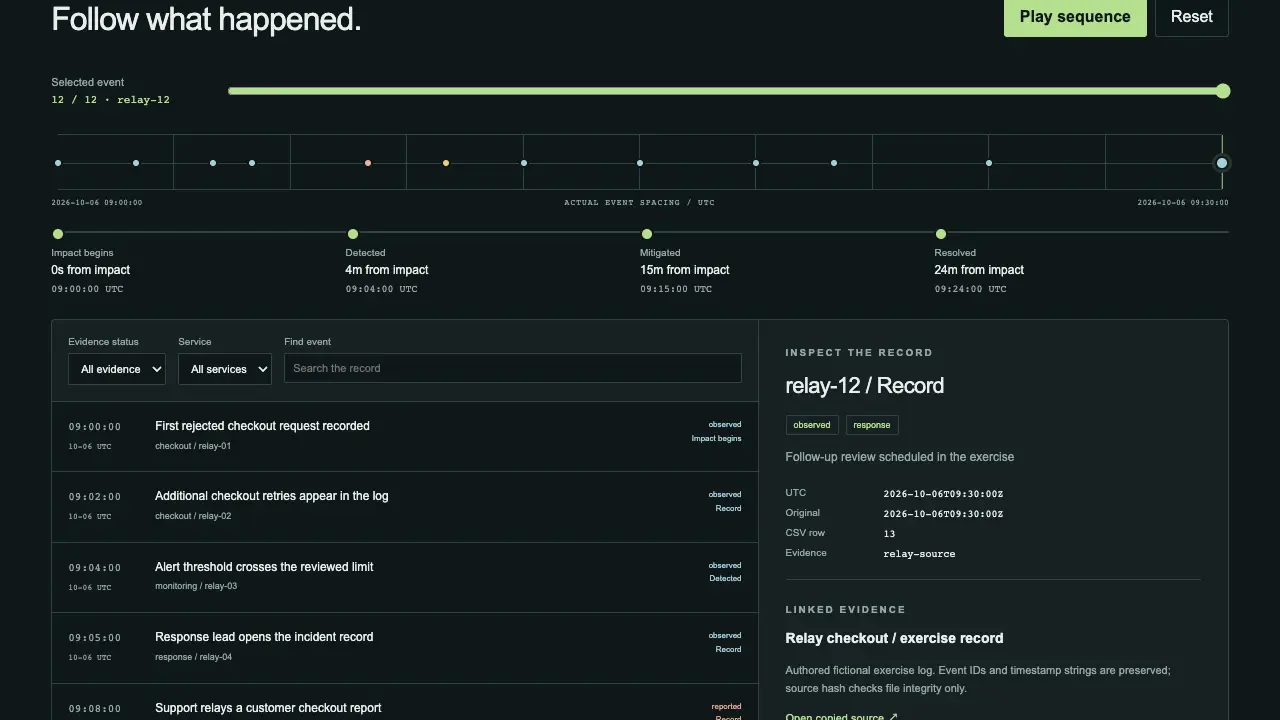This screenshot has height=720, width=1280.
Task: Open the Service filter dropdown
Action: pos(225,369)
